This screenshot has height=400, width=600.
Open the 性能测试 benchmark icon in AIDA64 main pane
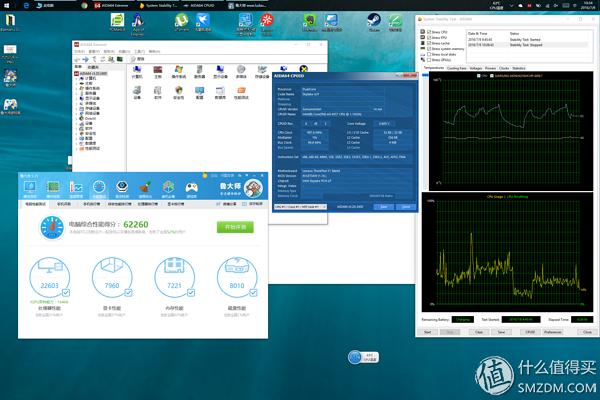pyautogui.click(x=241, y=92)
